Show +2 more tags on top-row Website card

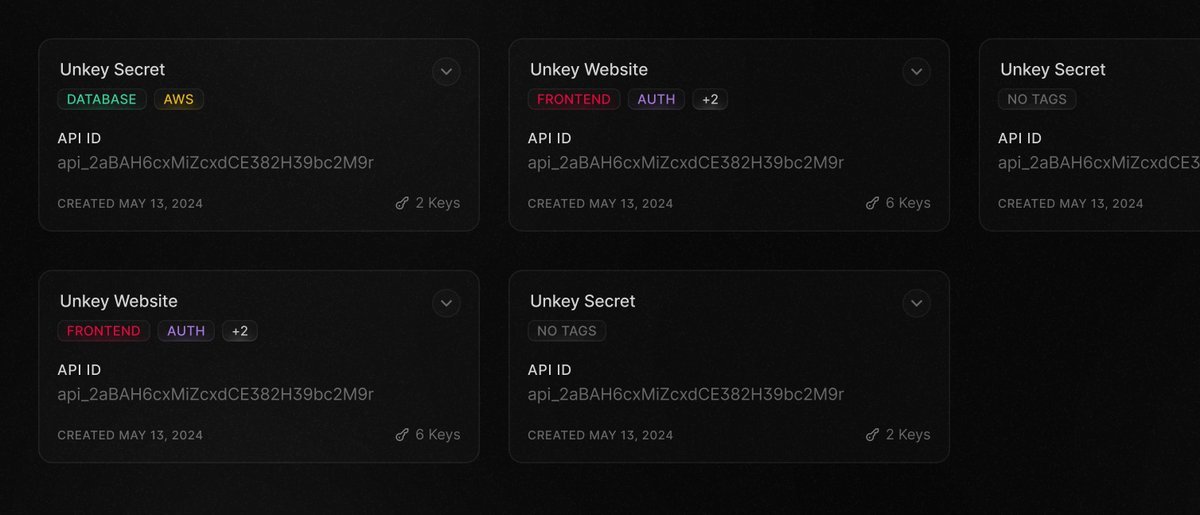coord(710,99)
